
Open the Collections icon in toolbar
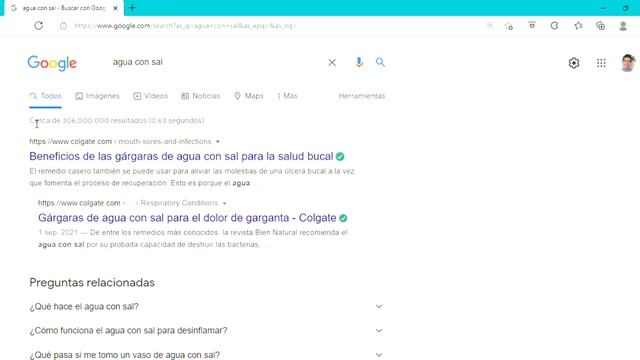[x=600, y=26]
